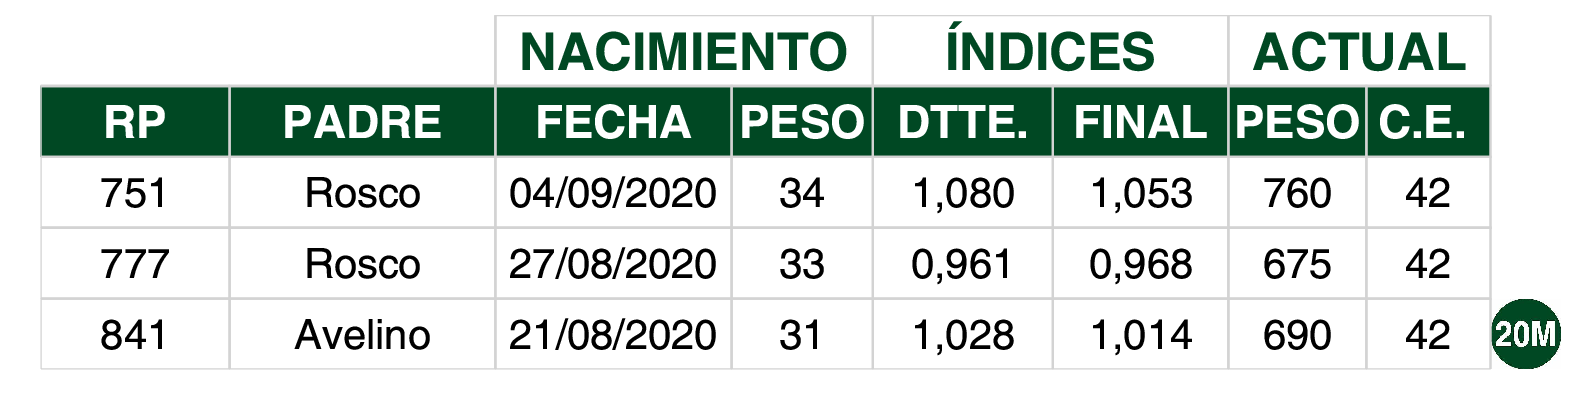Select the ÍNDICES group heading
Image resolution: width=1594 pixels, height=413 pixels.
(1050, 52)
